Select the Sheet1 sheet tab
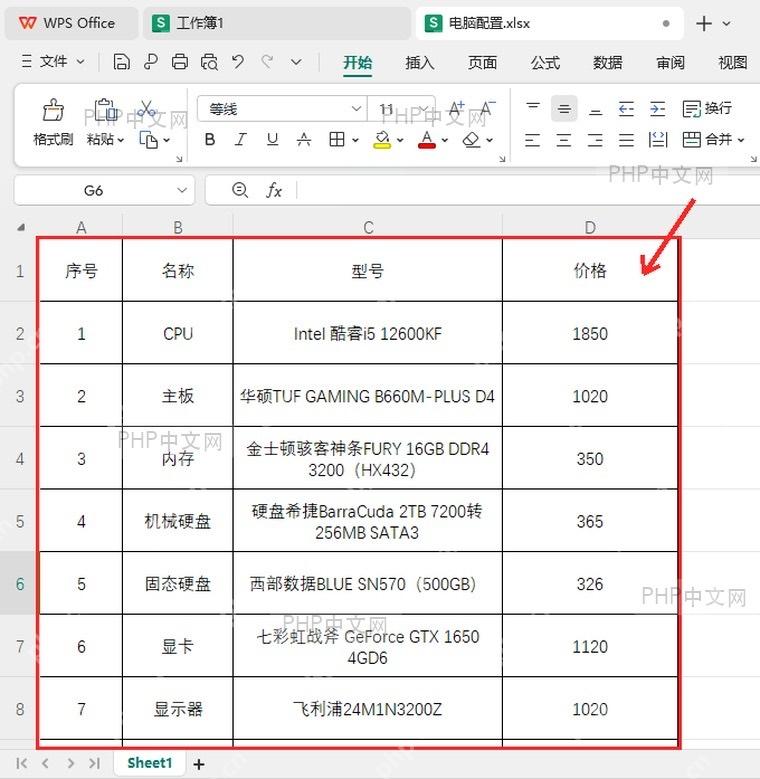 tap(150, 763)
